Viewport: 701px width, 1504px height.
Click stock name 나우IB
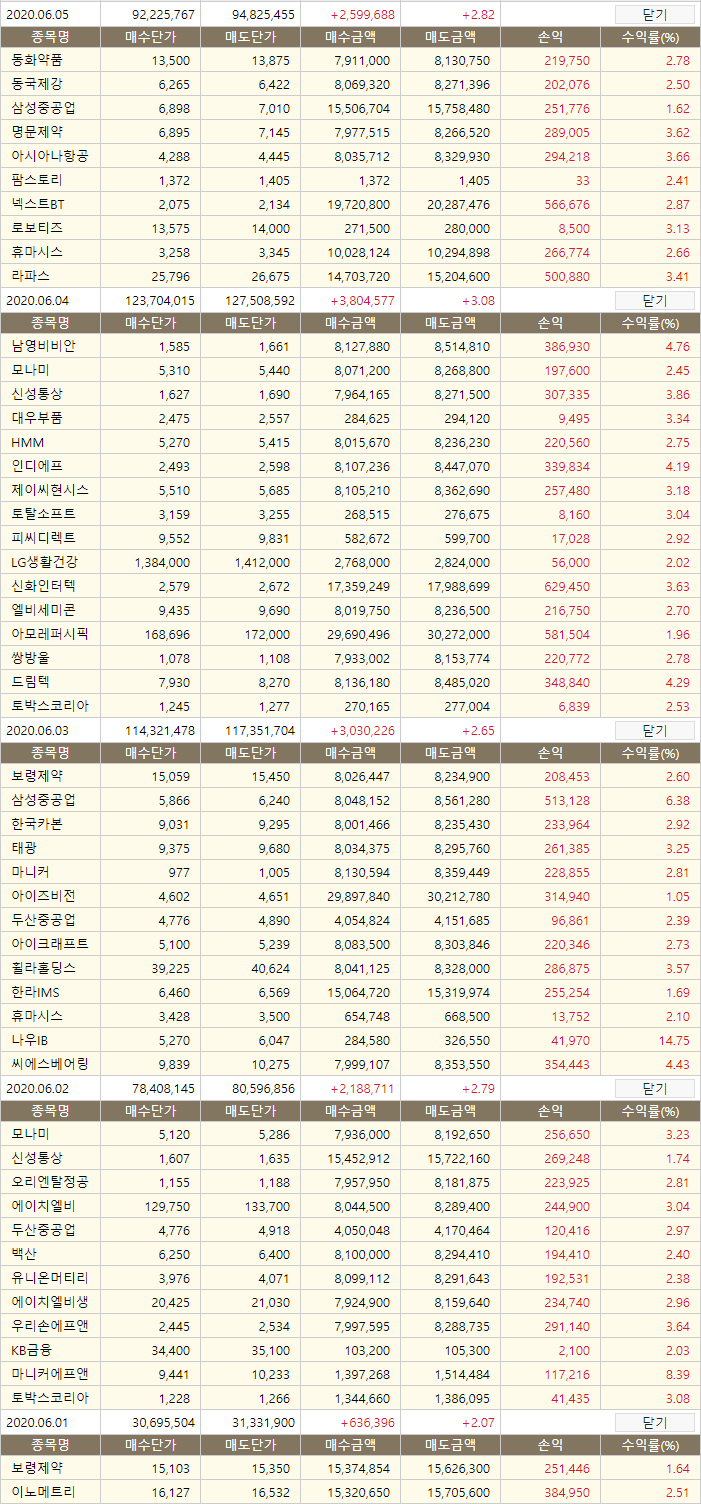(30, 1040)
